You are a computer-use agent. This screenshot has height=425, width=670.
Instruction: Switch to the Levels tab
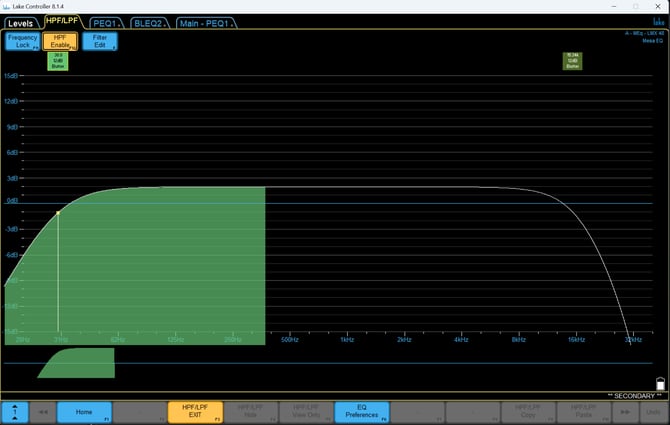point(20,22)
